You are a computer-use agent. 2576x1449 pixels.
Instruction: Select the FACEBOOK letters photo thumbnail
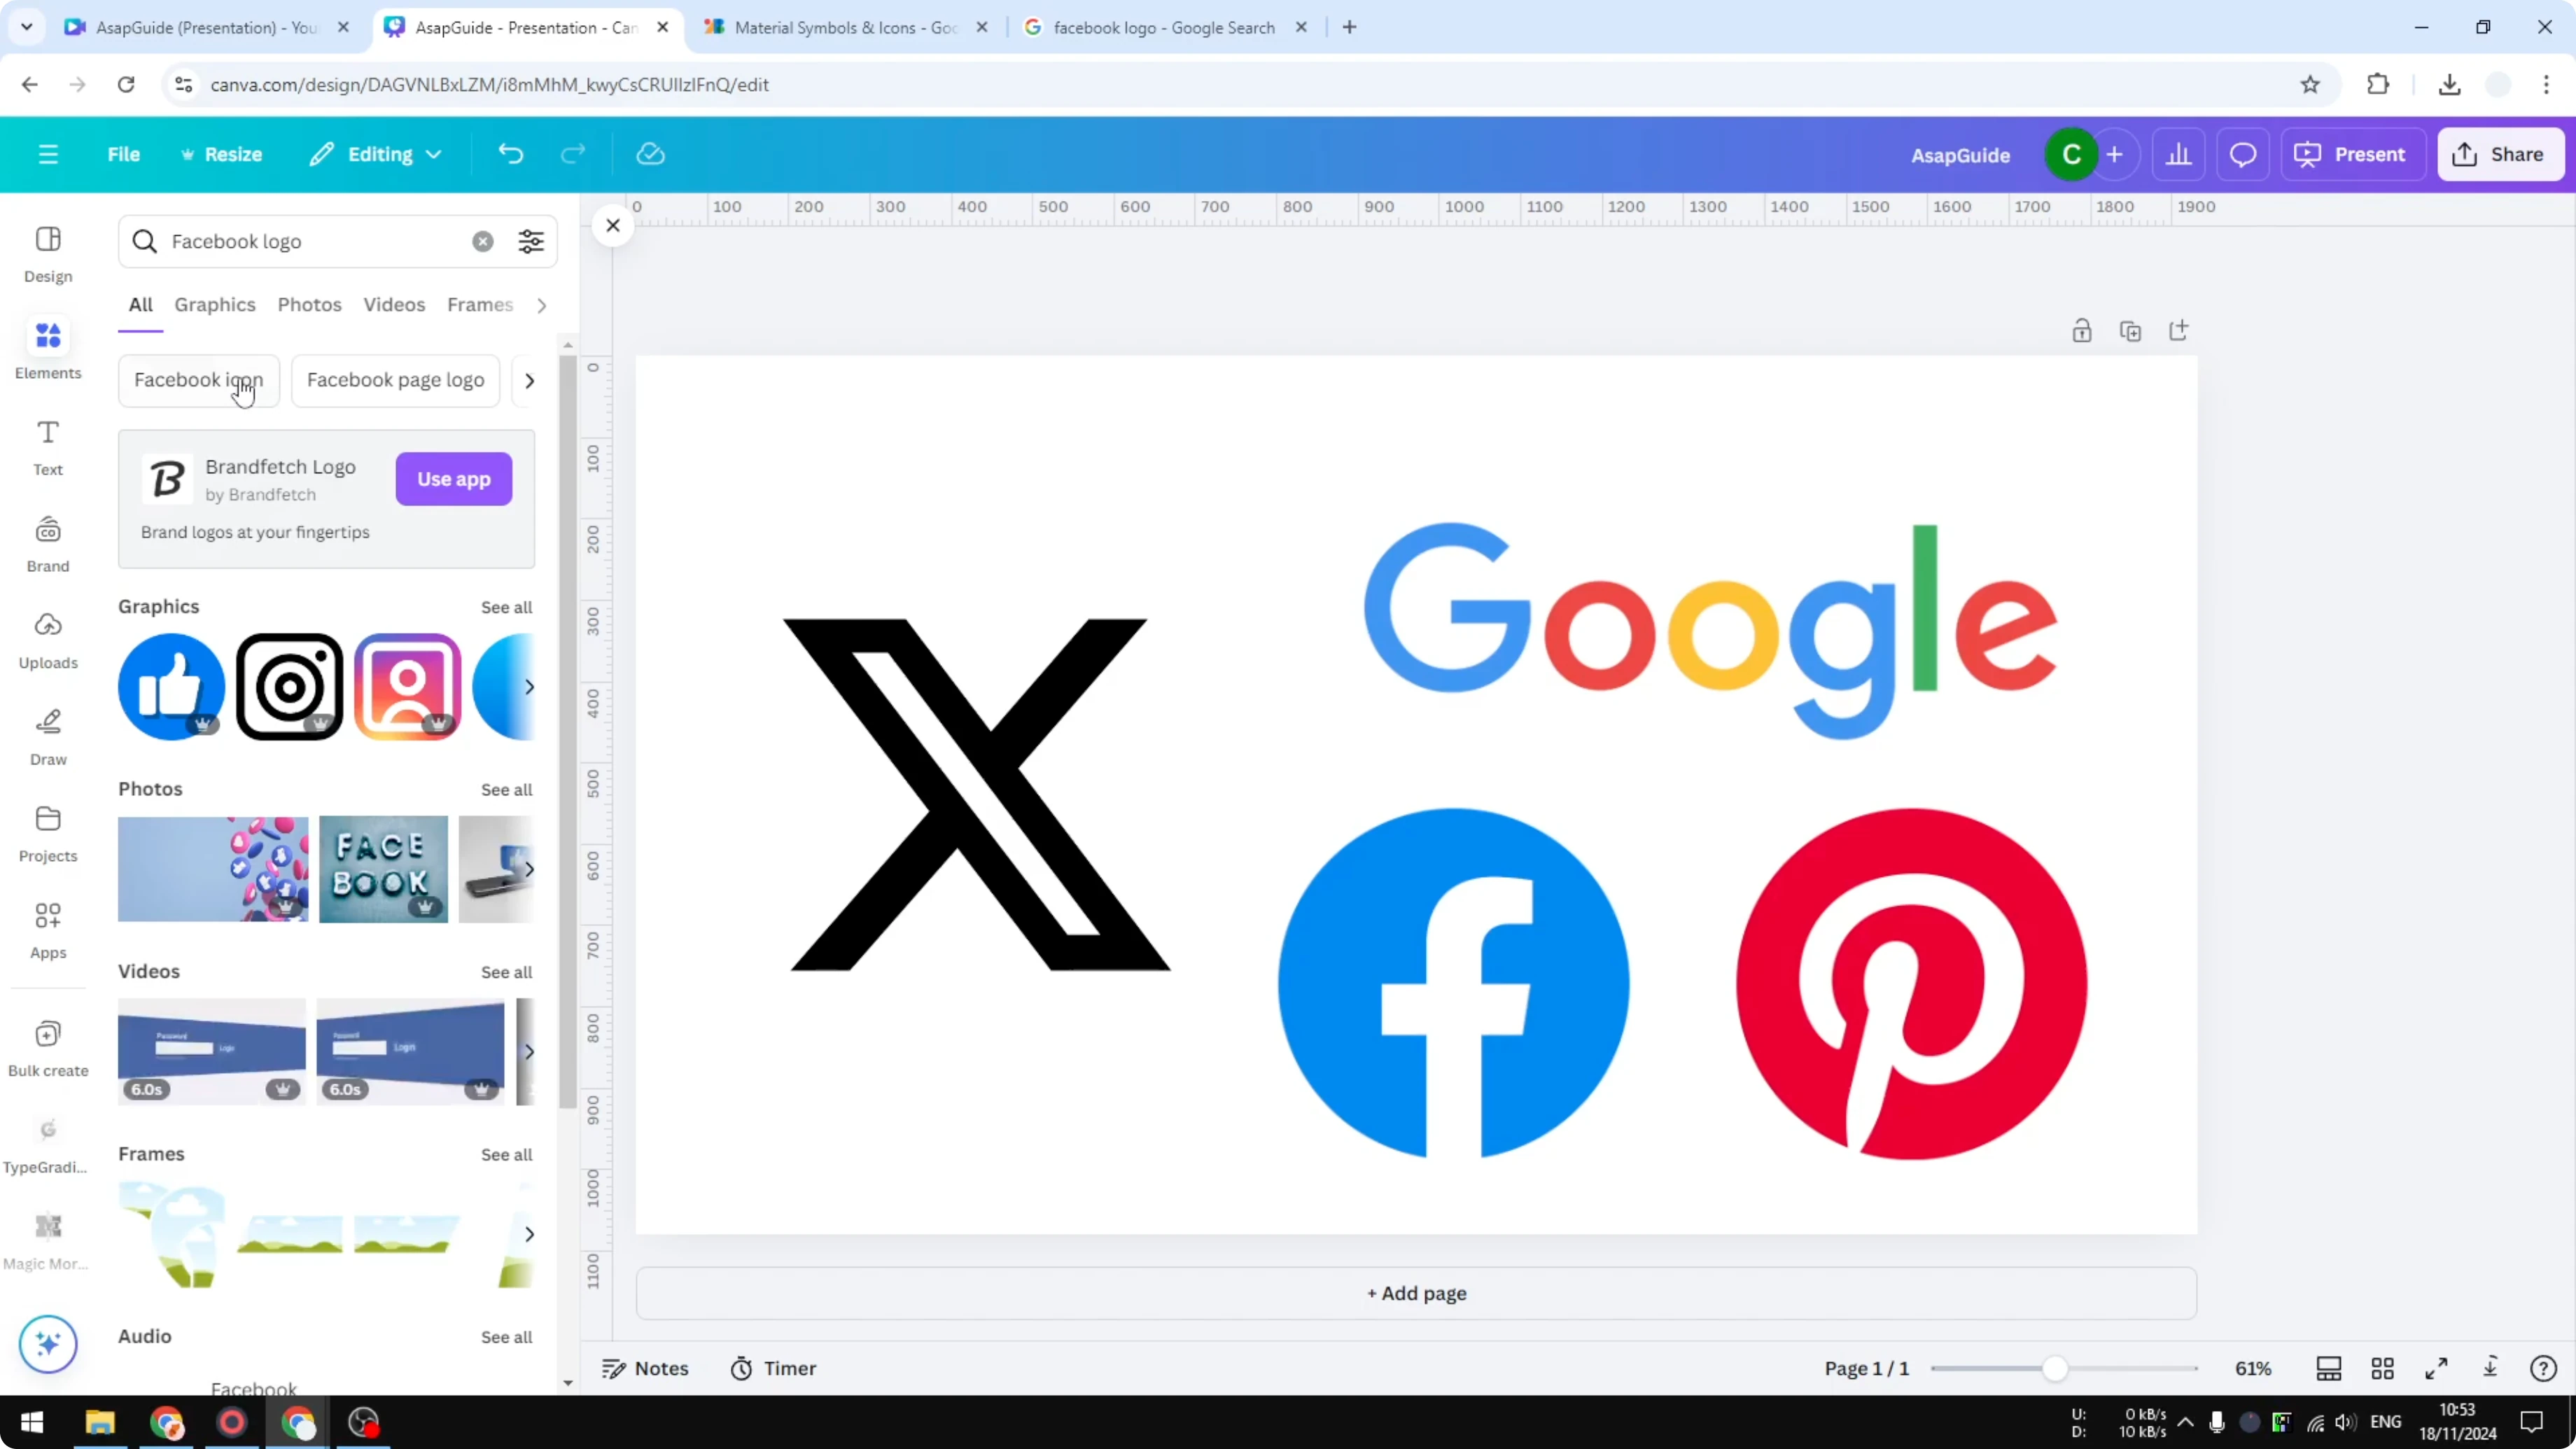click(x=383, y=870)
